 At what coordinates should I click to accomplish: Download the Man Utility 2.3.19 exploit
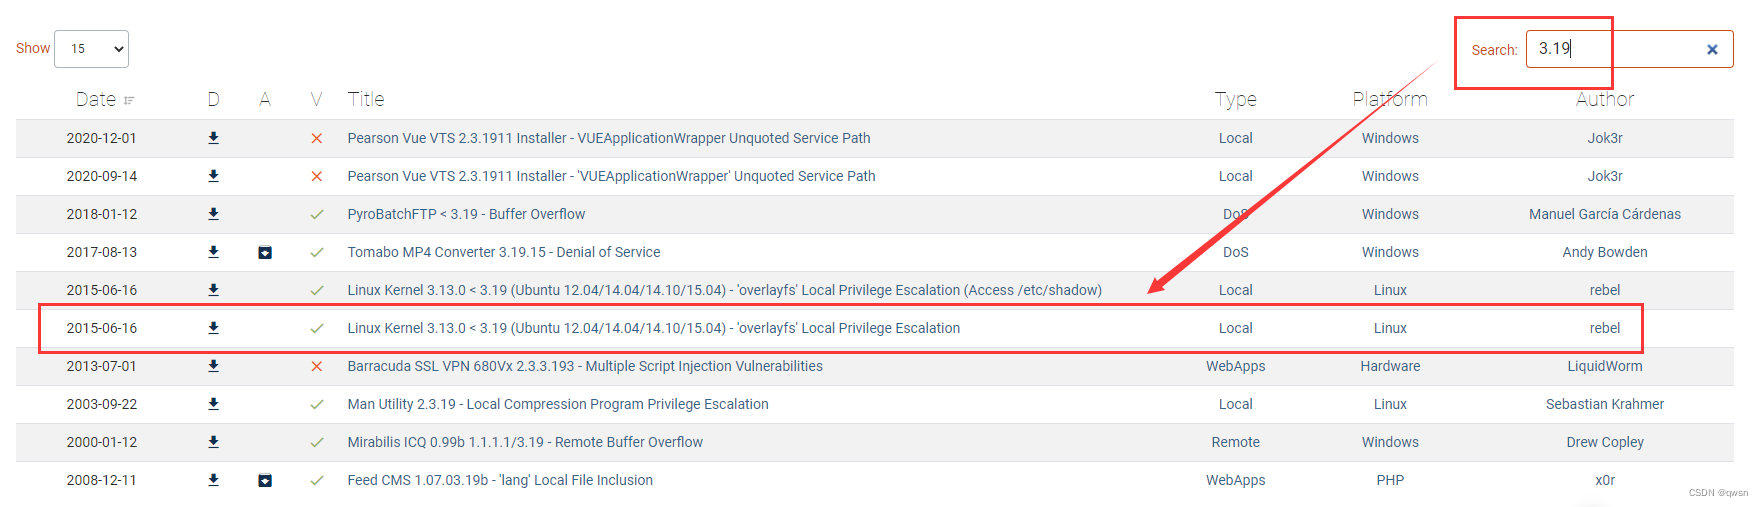(213, 404)
